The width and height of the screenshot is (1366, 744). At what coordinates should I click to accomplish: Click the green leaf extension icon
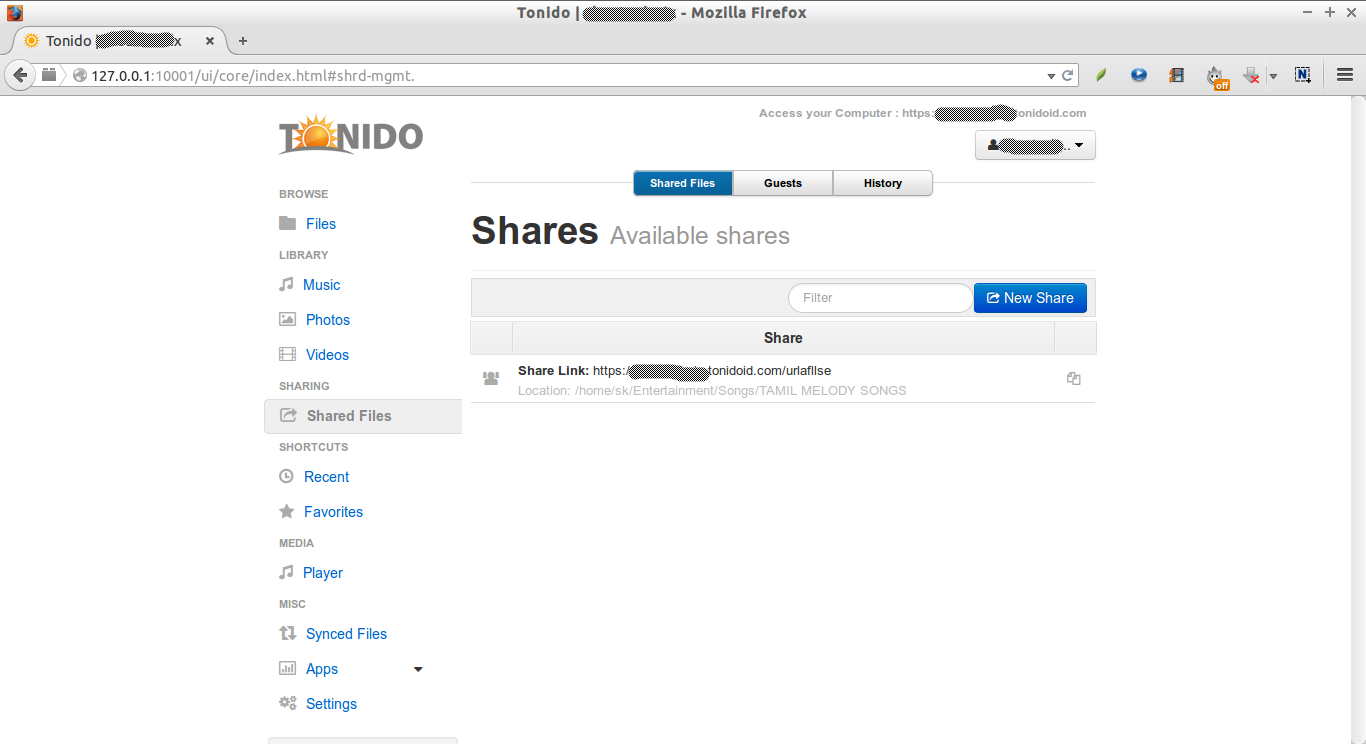click(1101, 75)
